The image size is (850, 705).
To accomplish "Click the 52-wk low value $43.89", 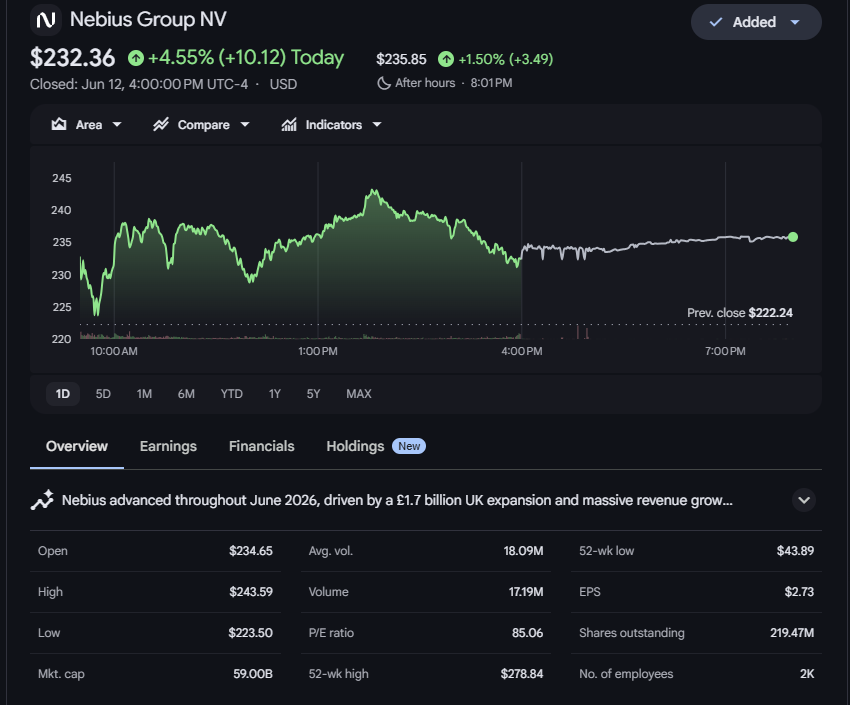I will pyautogui.click(x=795, y=551).
